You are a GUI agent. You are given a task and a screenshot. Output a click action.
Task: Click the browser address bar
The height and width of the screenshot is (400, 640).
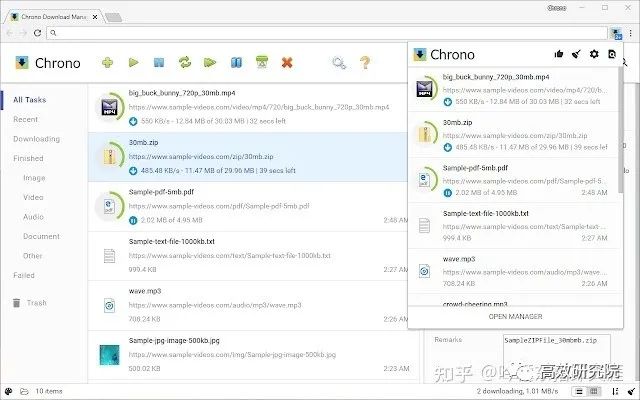[327, 33]
